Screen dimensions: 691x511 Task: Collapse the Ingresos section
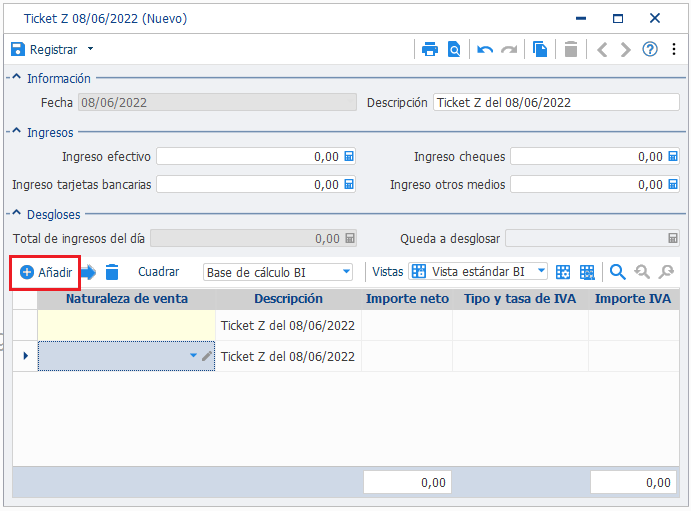click(x=16, y=131)
